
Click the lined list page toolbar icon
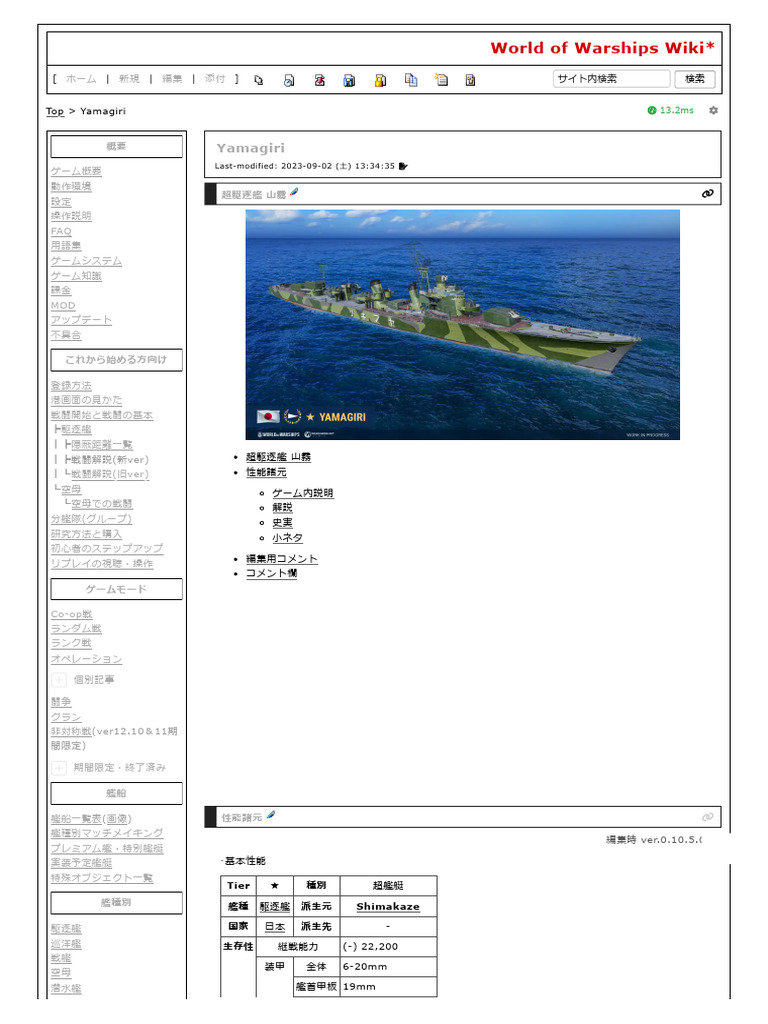(x=441, y=80)
